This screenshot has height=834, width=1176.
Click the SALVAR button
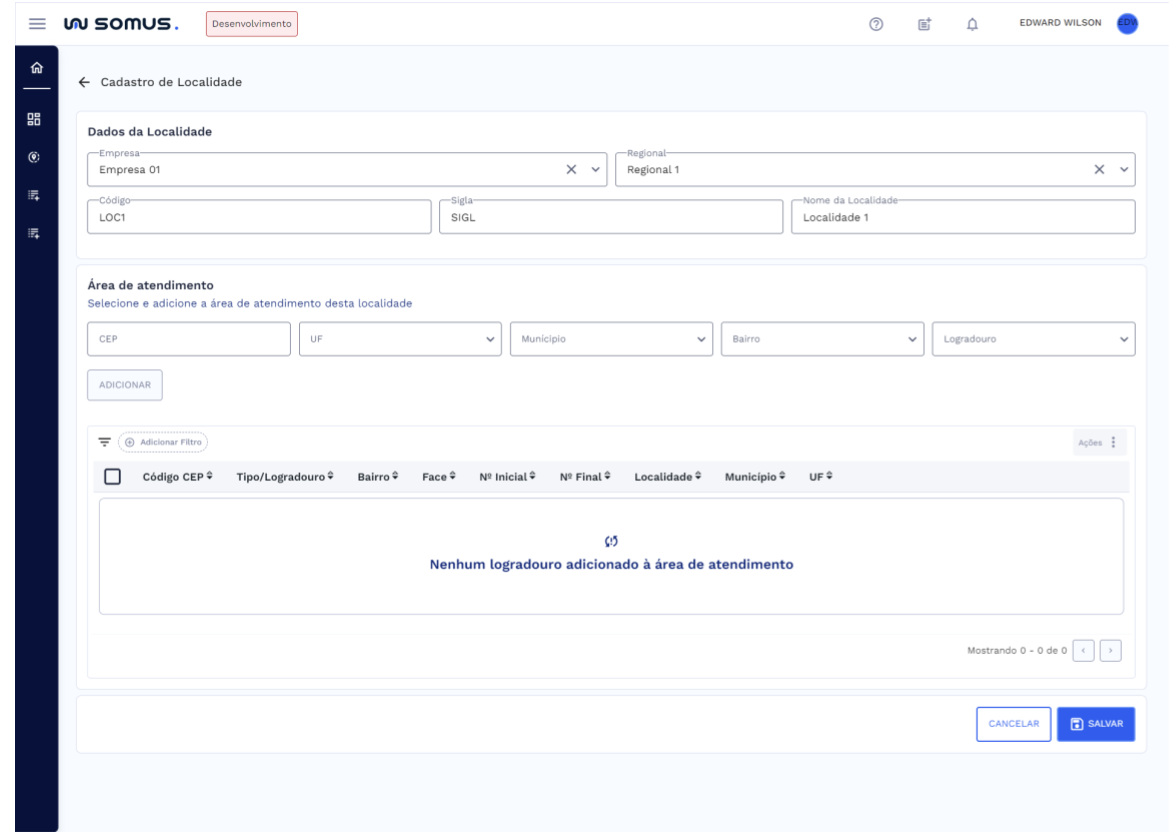tap(1095, 724)
